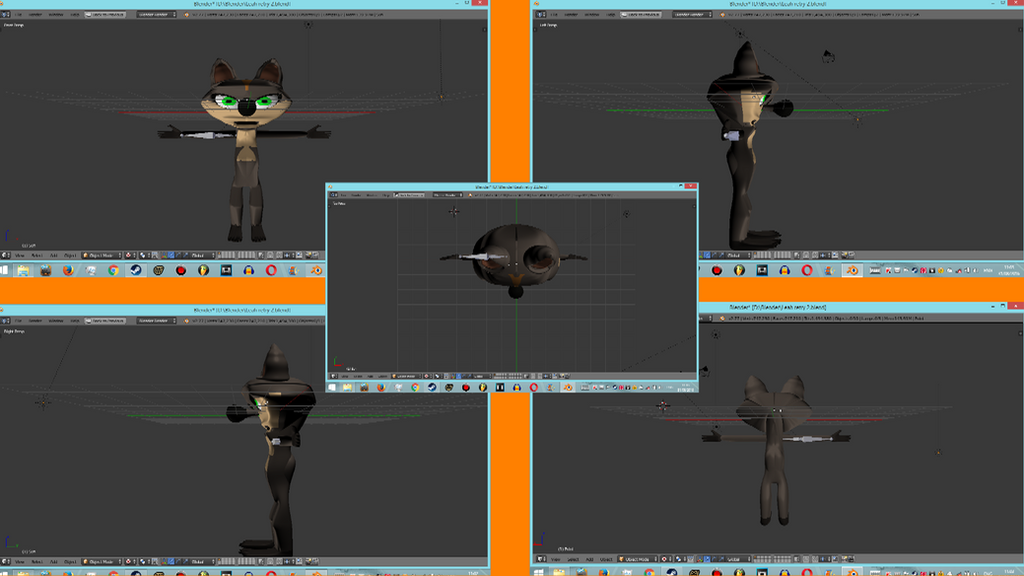The height and width of the screenshot is (576, 1024).
Task: Click Opera icon in taskbar below left view
Action: pyautogui.click(x=807, y=270)
